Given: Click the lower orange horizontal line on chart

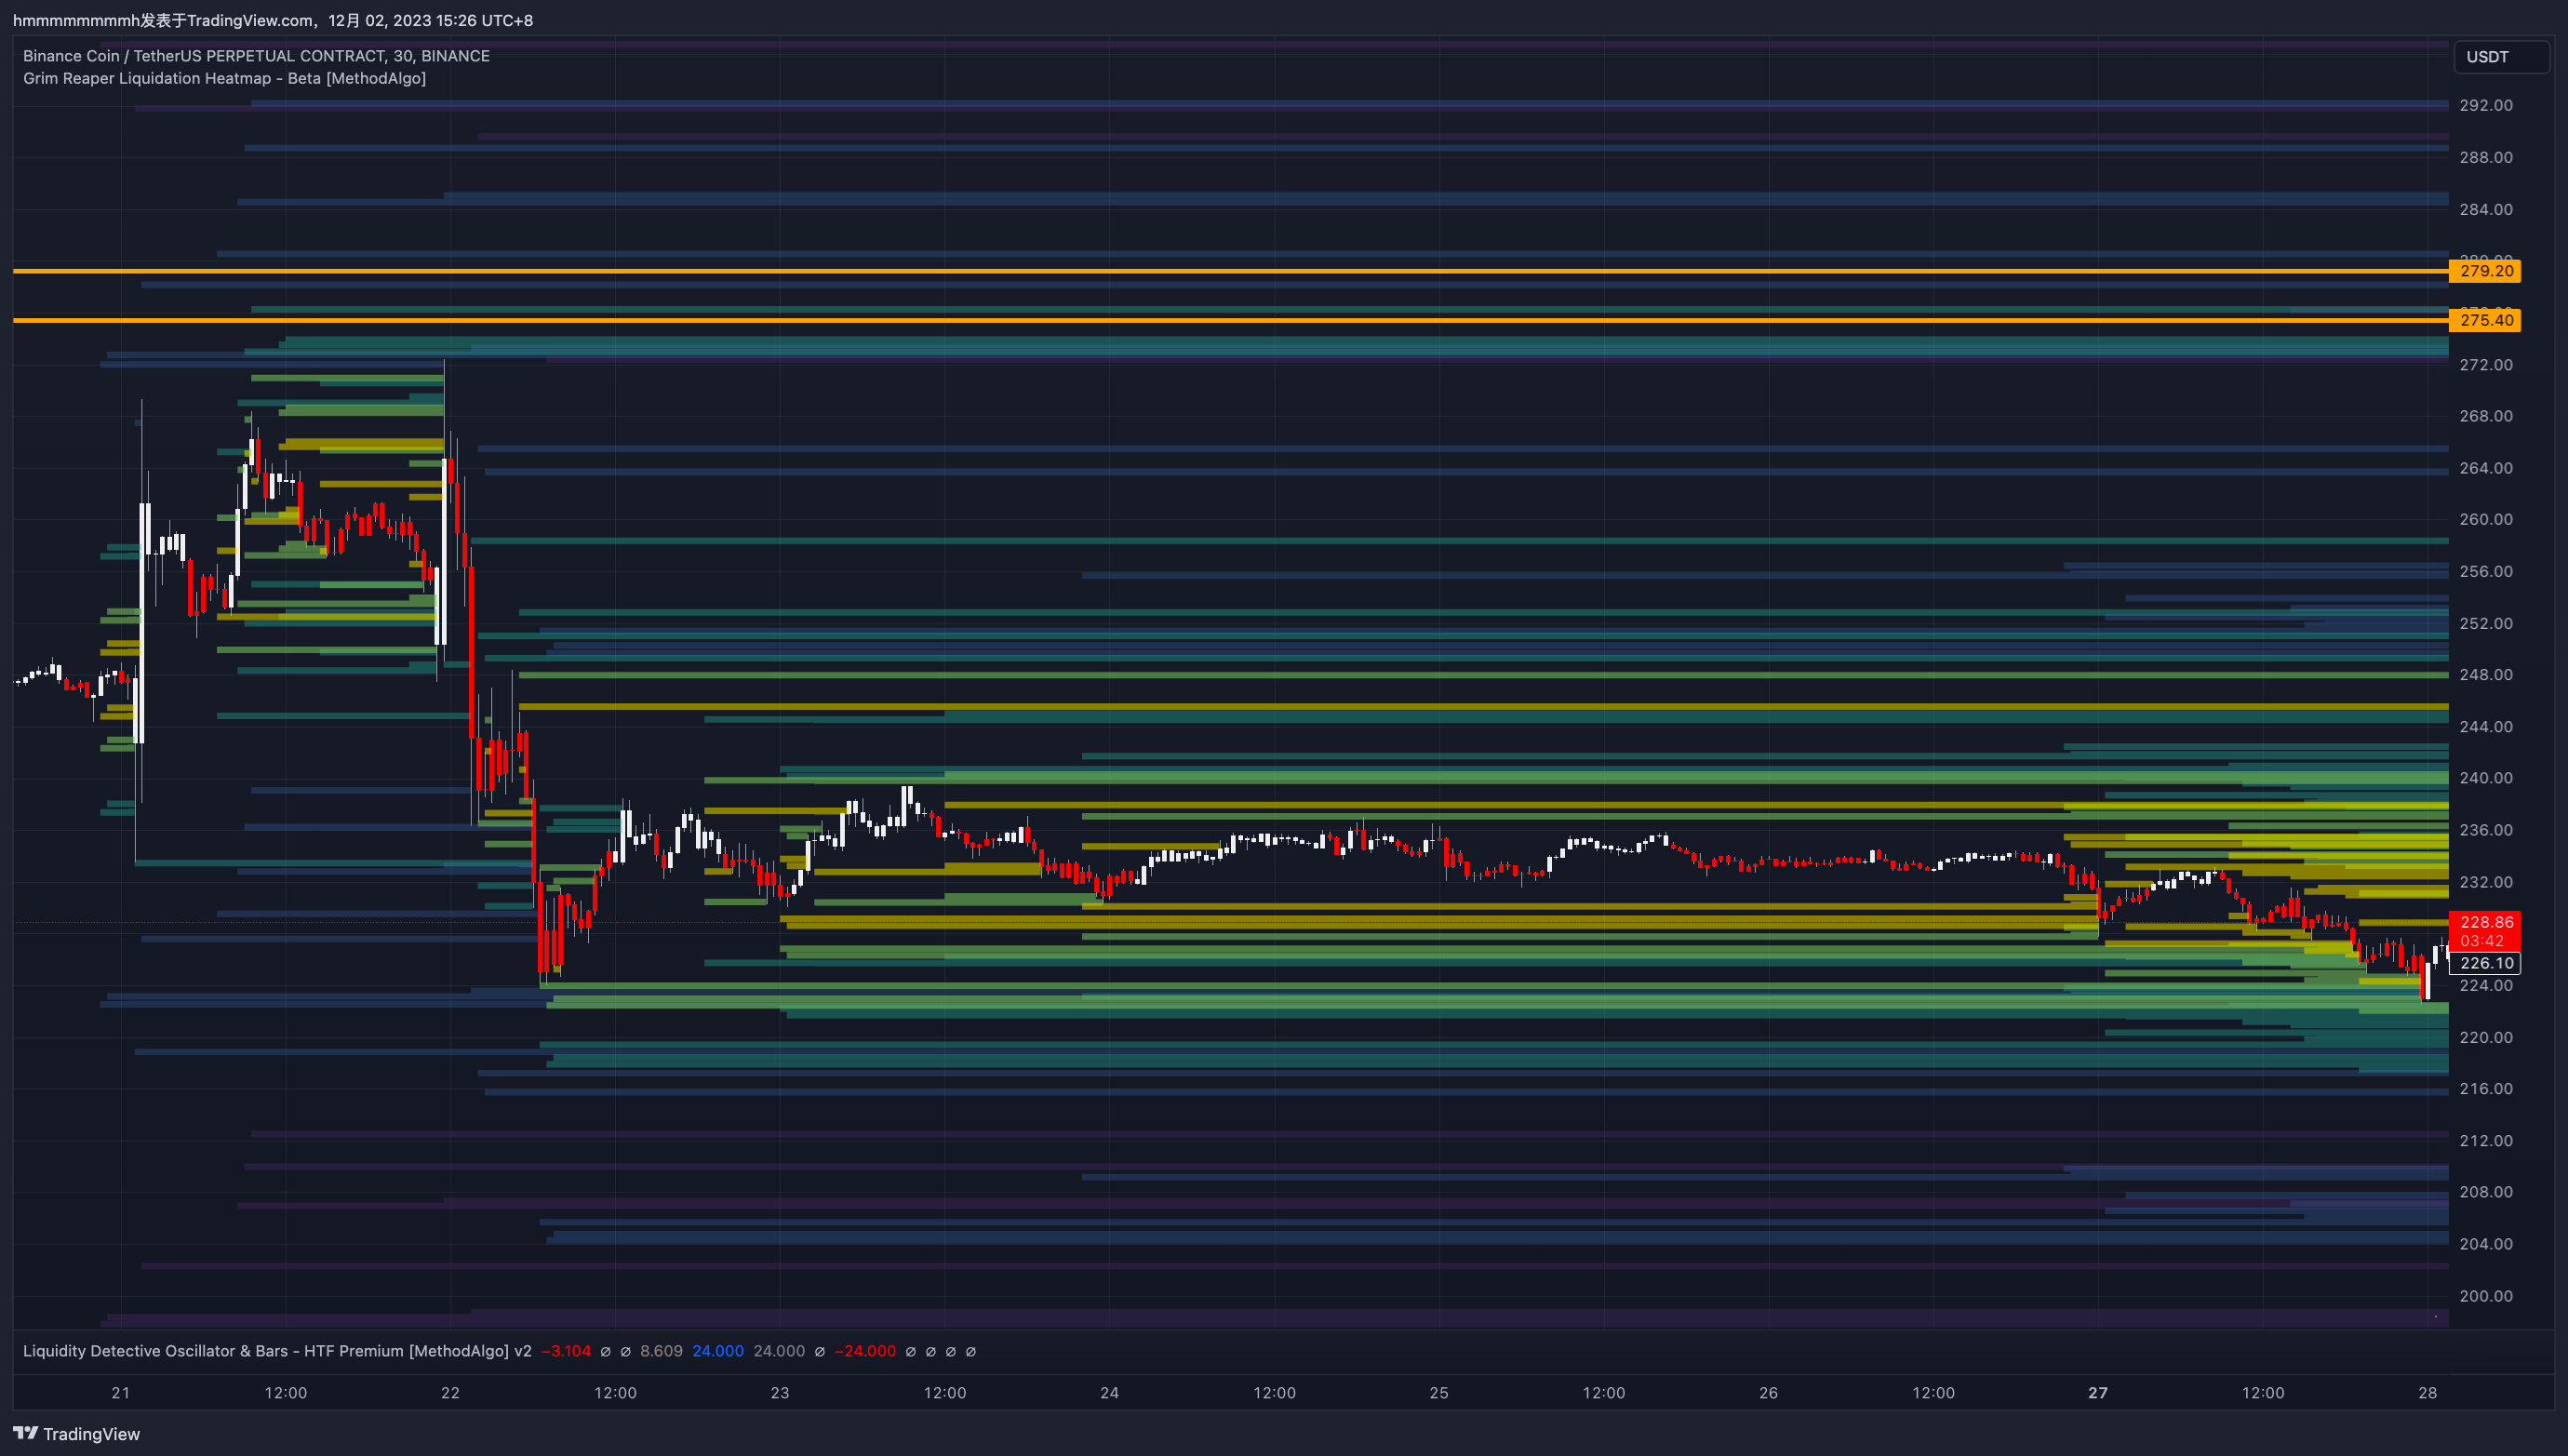Looking at the screenshot, I should click(x=1200, y=320).
